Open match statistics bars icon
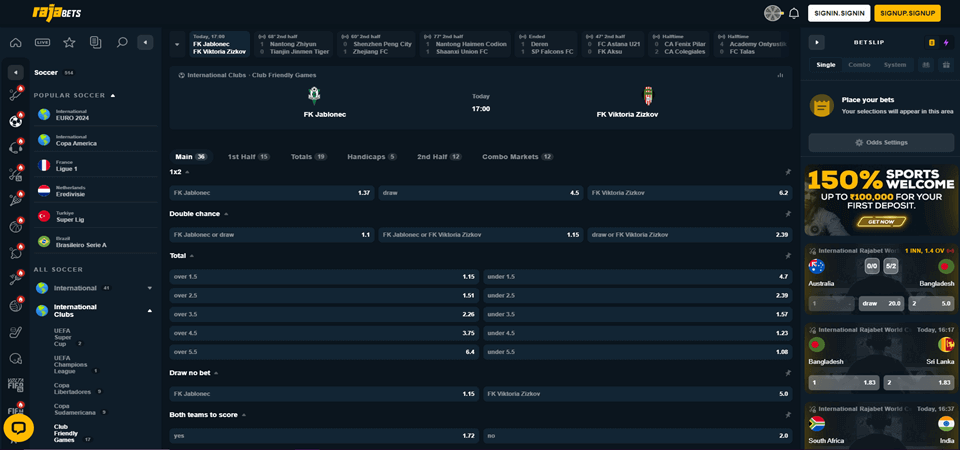 pyautogui.click(x=780, y=75)
